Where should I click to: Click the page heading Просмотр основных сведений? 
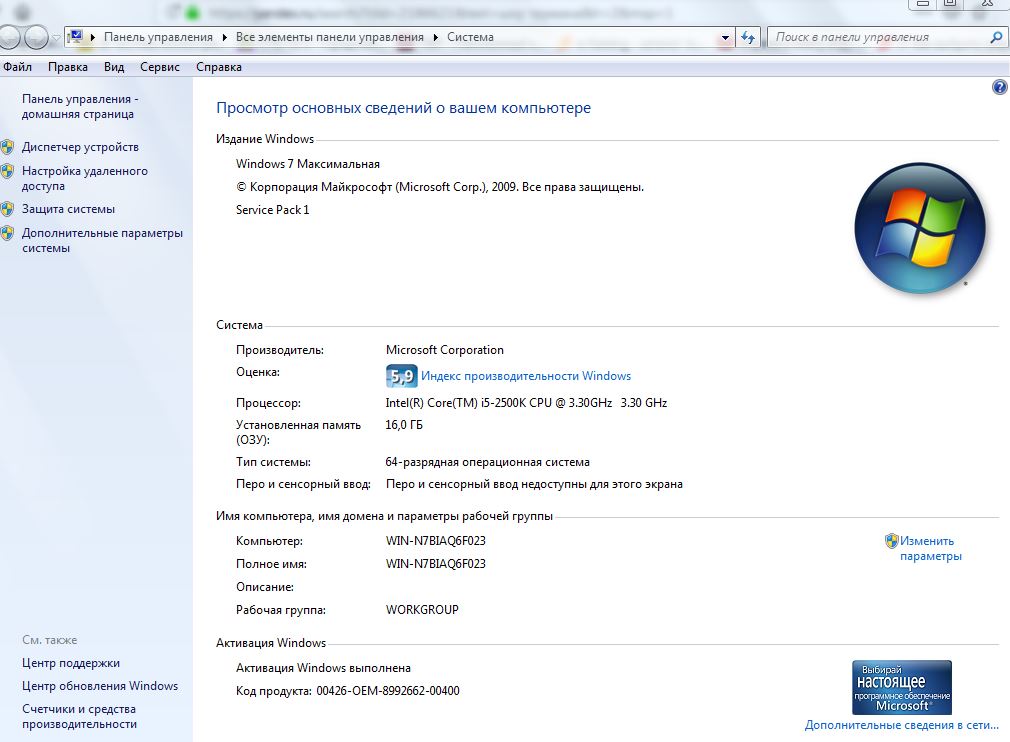coord(403,108)
